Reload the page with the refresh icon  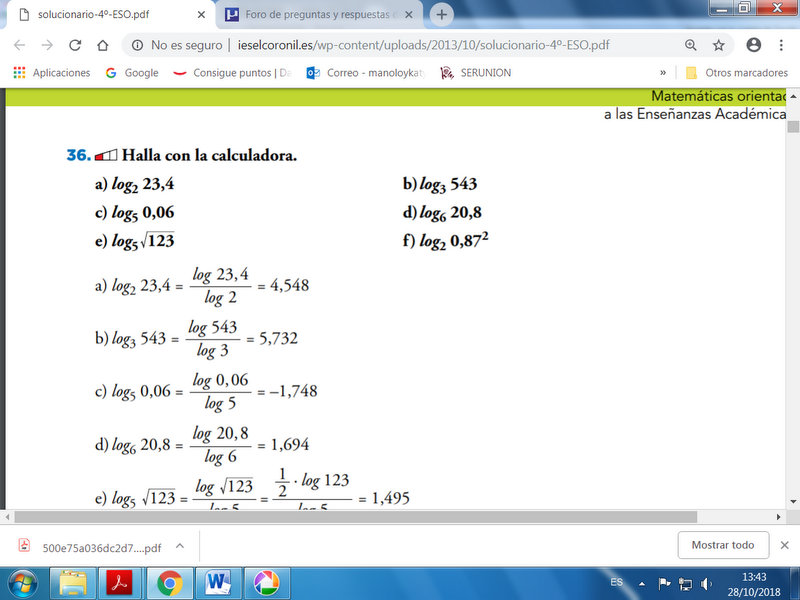75,45
